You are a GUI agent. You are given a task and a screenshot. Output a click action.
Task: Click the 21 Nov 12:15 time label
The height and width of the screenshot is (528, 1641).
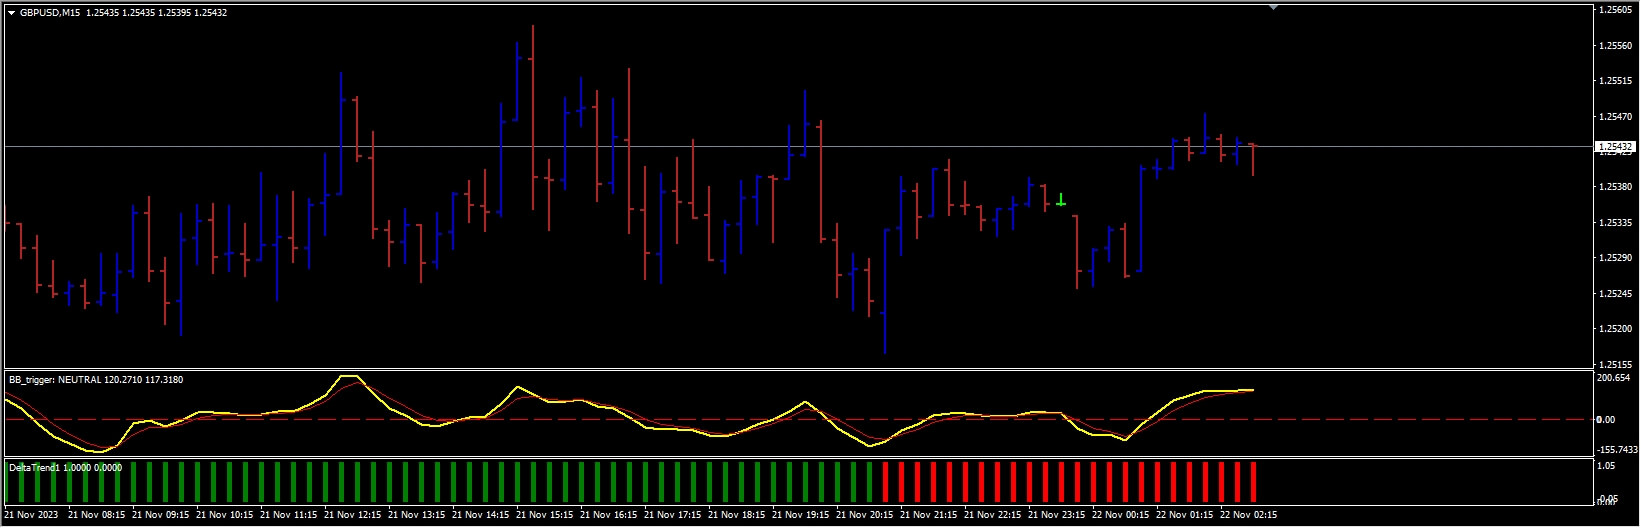click(x=353, y=516)
